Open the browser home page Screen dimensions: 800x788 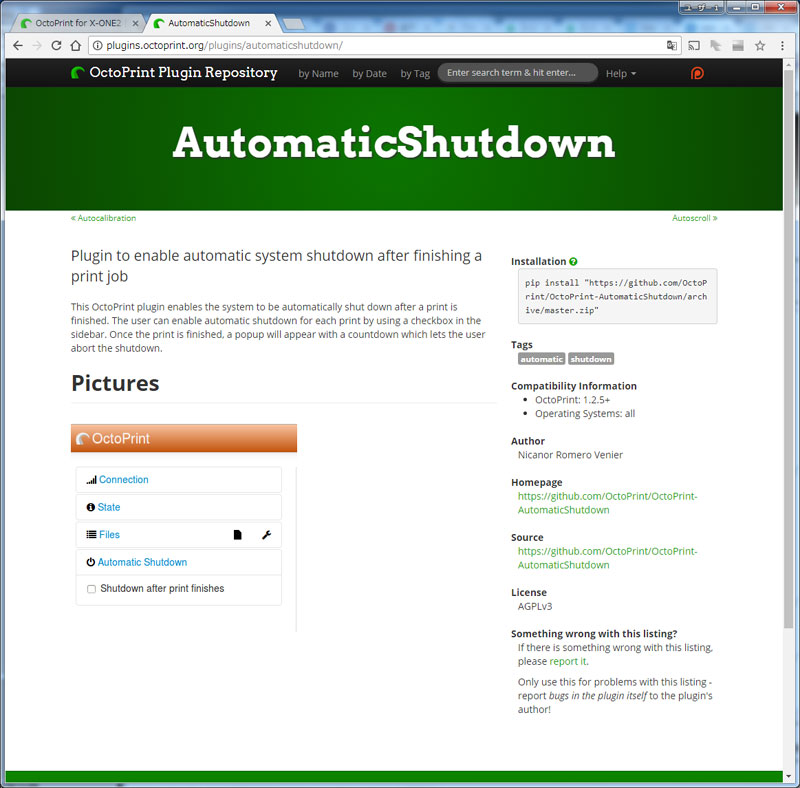click(x=76, y=45)
